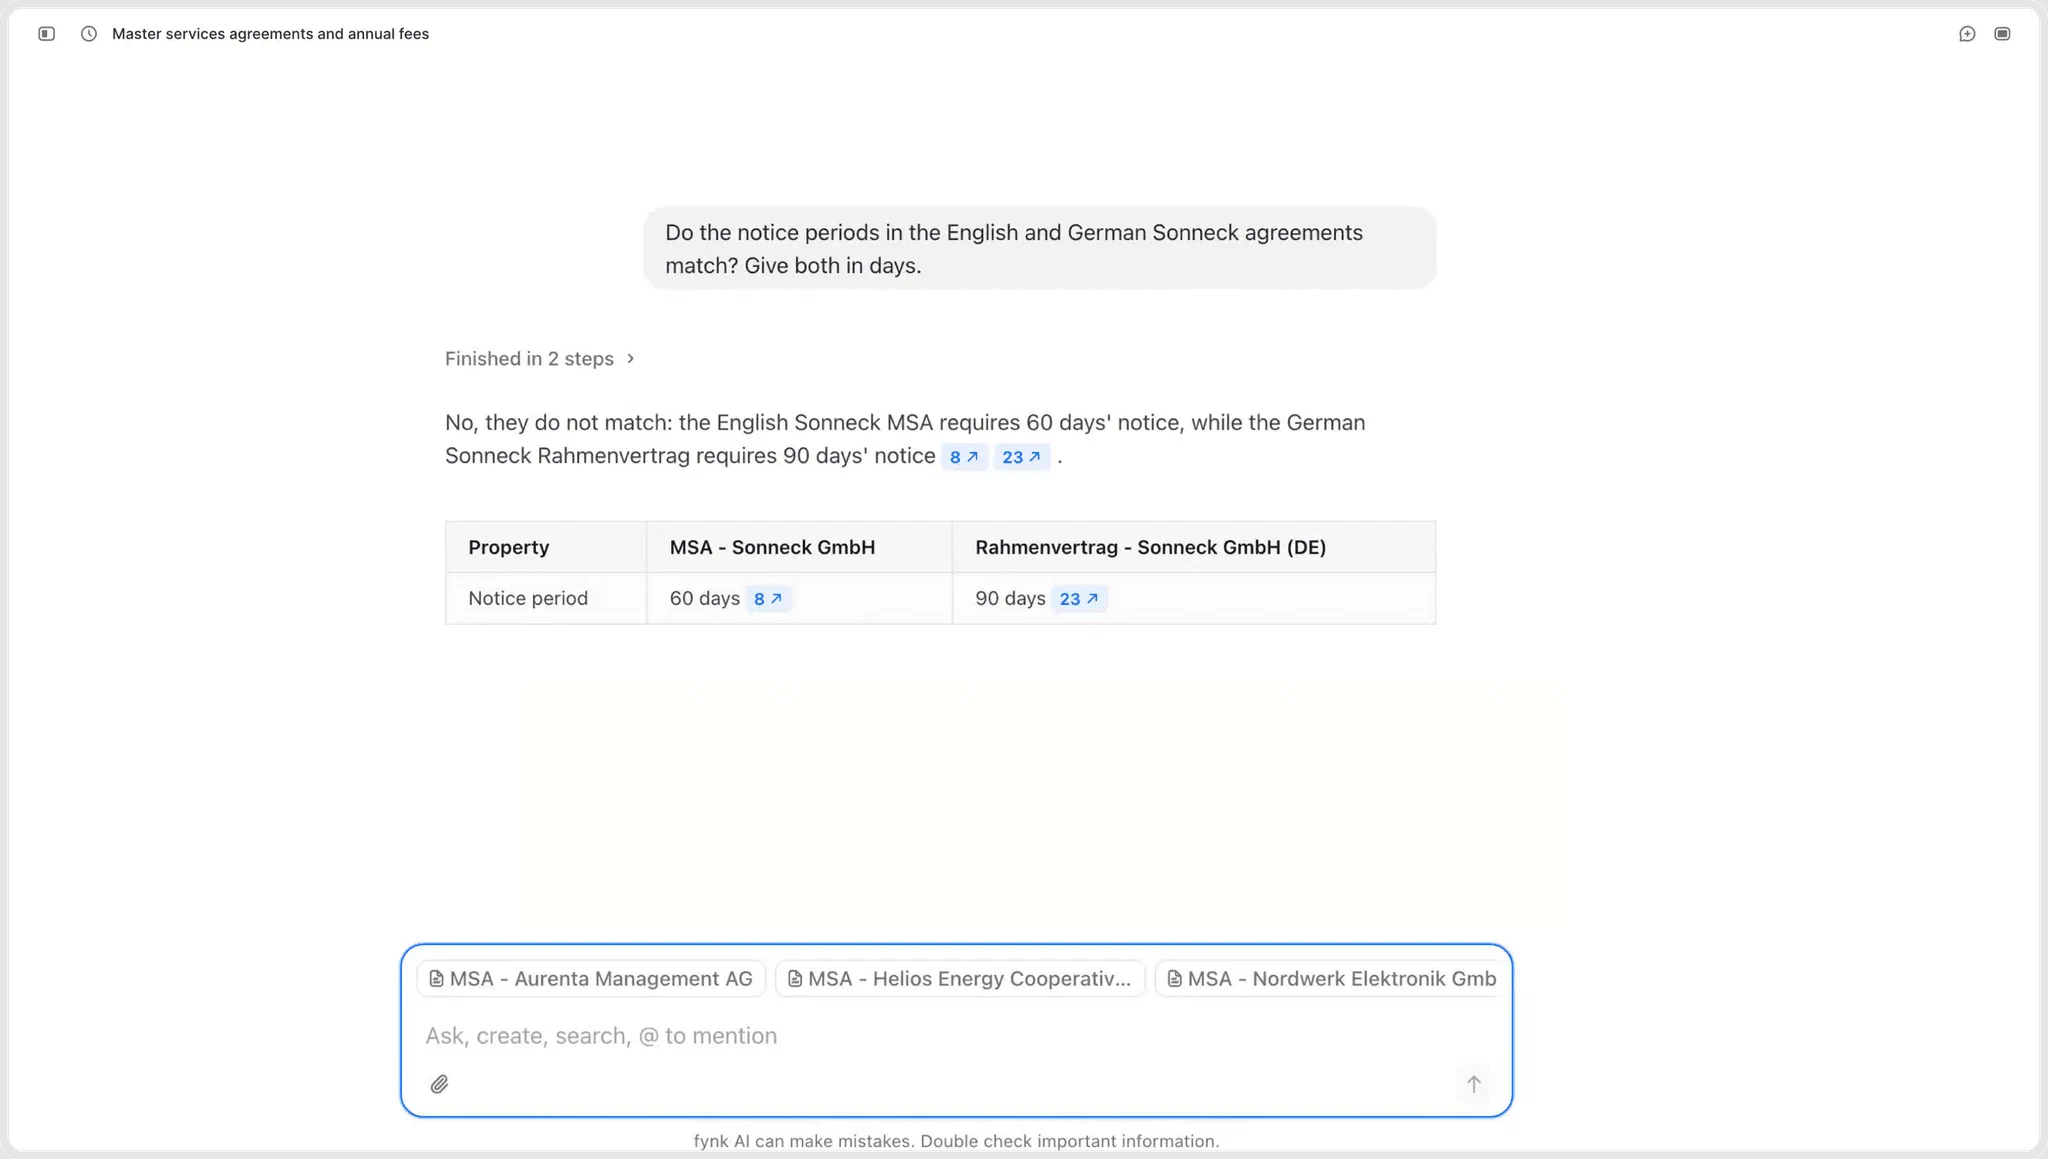Click the MSA - Sonneck GmbH column header
The height and width of the screenshot is (1159, 2048).
coord(772,547)
